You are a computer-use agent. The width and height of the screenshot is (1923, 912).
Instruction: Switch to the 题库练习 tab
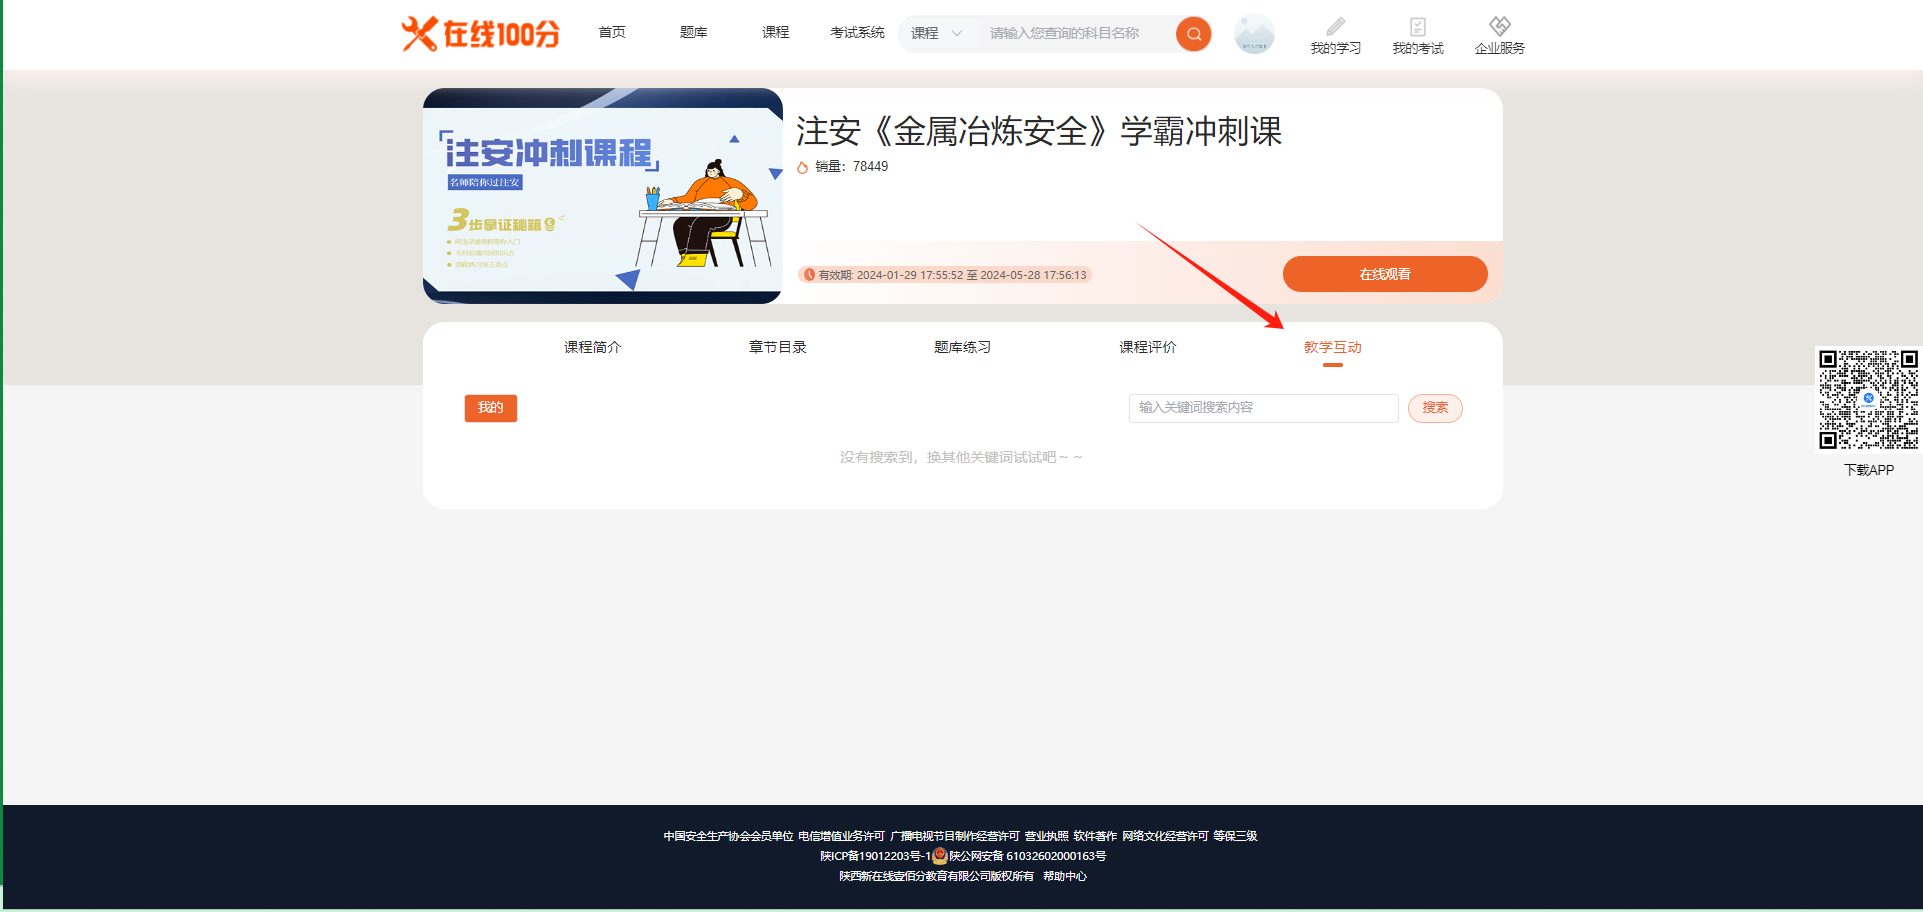(x=962, y=347)
